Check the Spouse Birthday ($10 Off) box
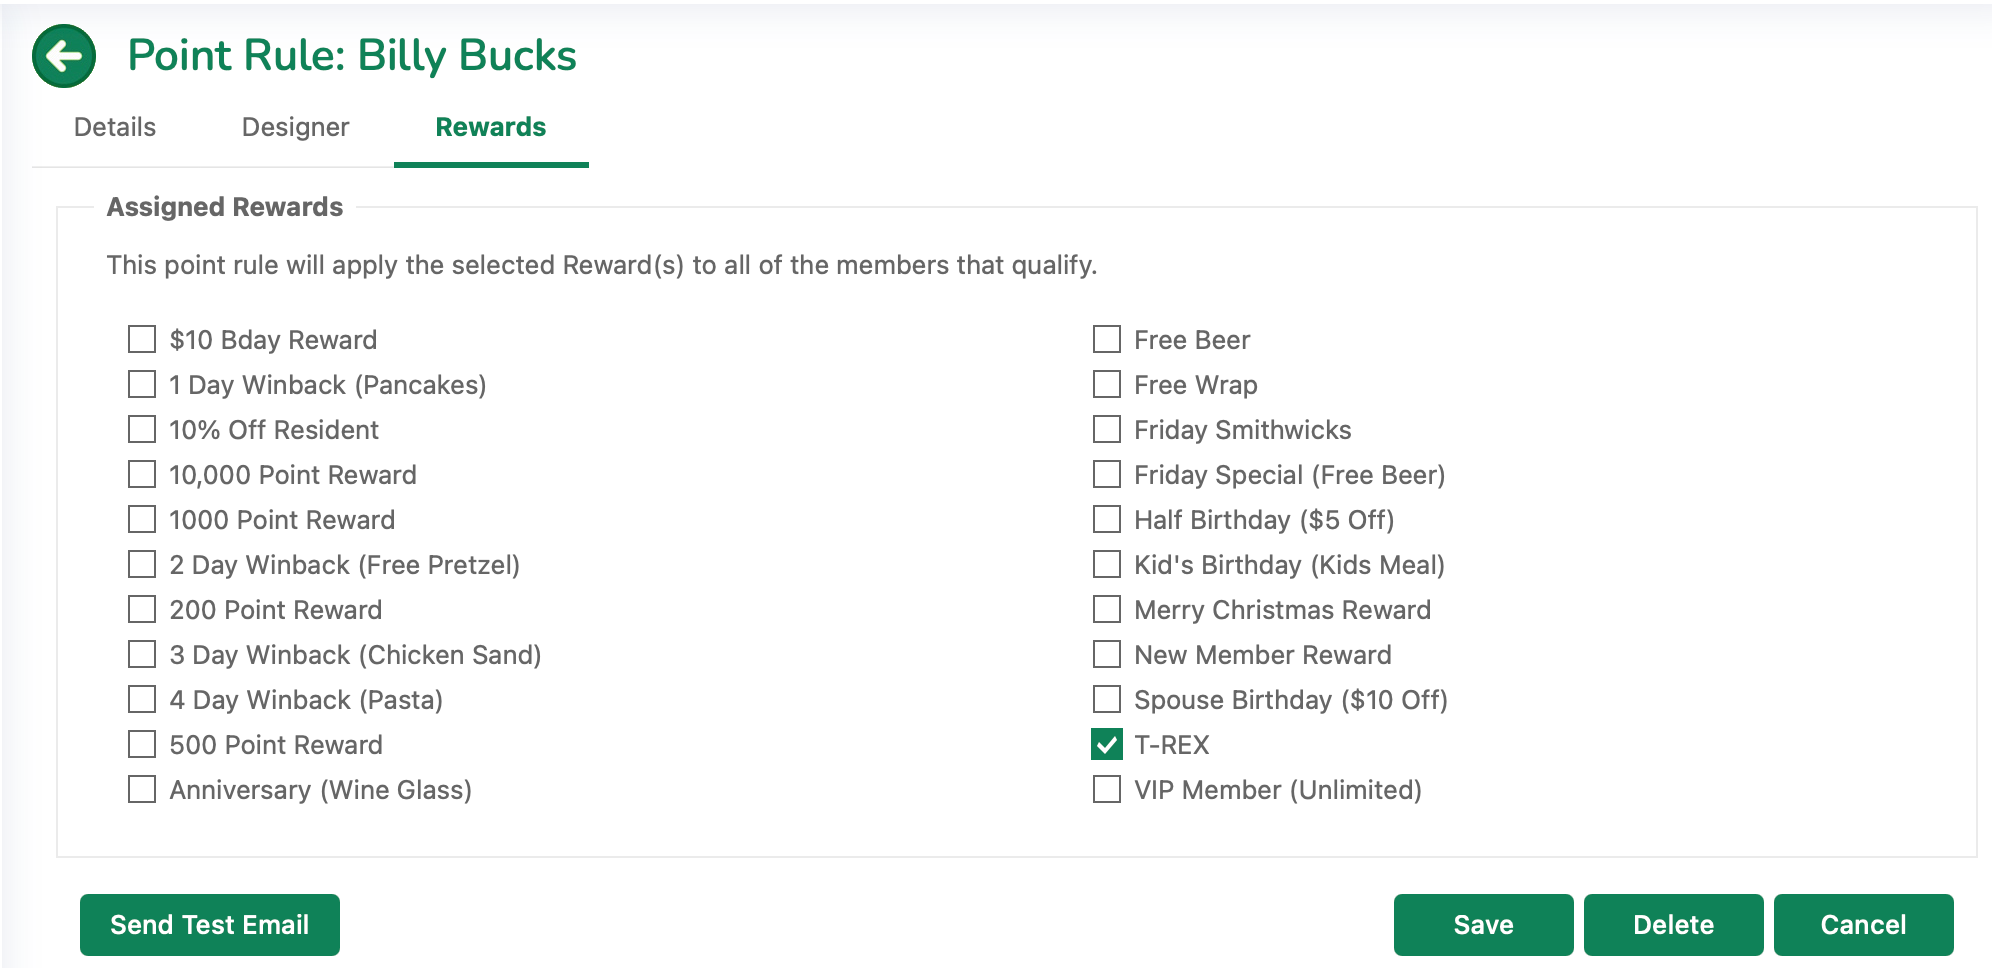The width and height of the screenshot is (1992, 968). 1107,699
